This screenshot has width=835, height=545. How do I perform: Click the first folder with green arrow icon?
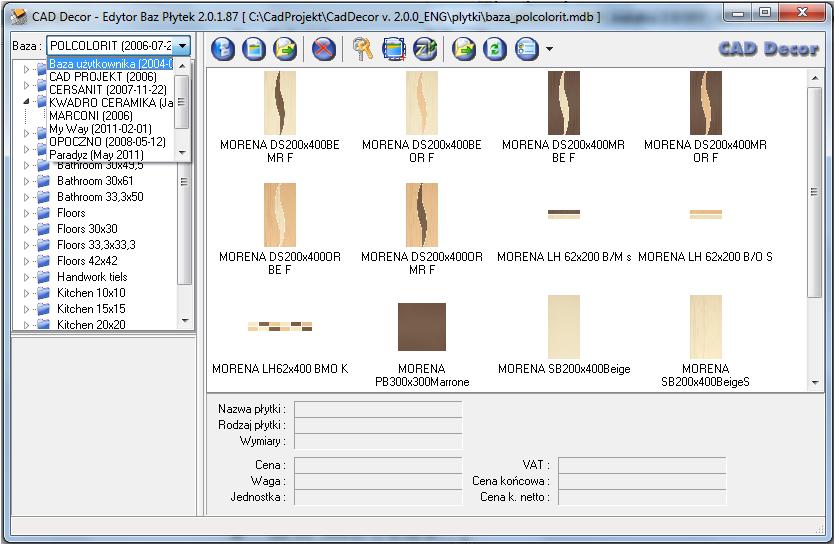pos(285,49)
